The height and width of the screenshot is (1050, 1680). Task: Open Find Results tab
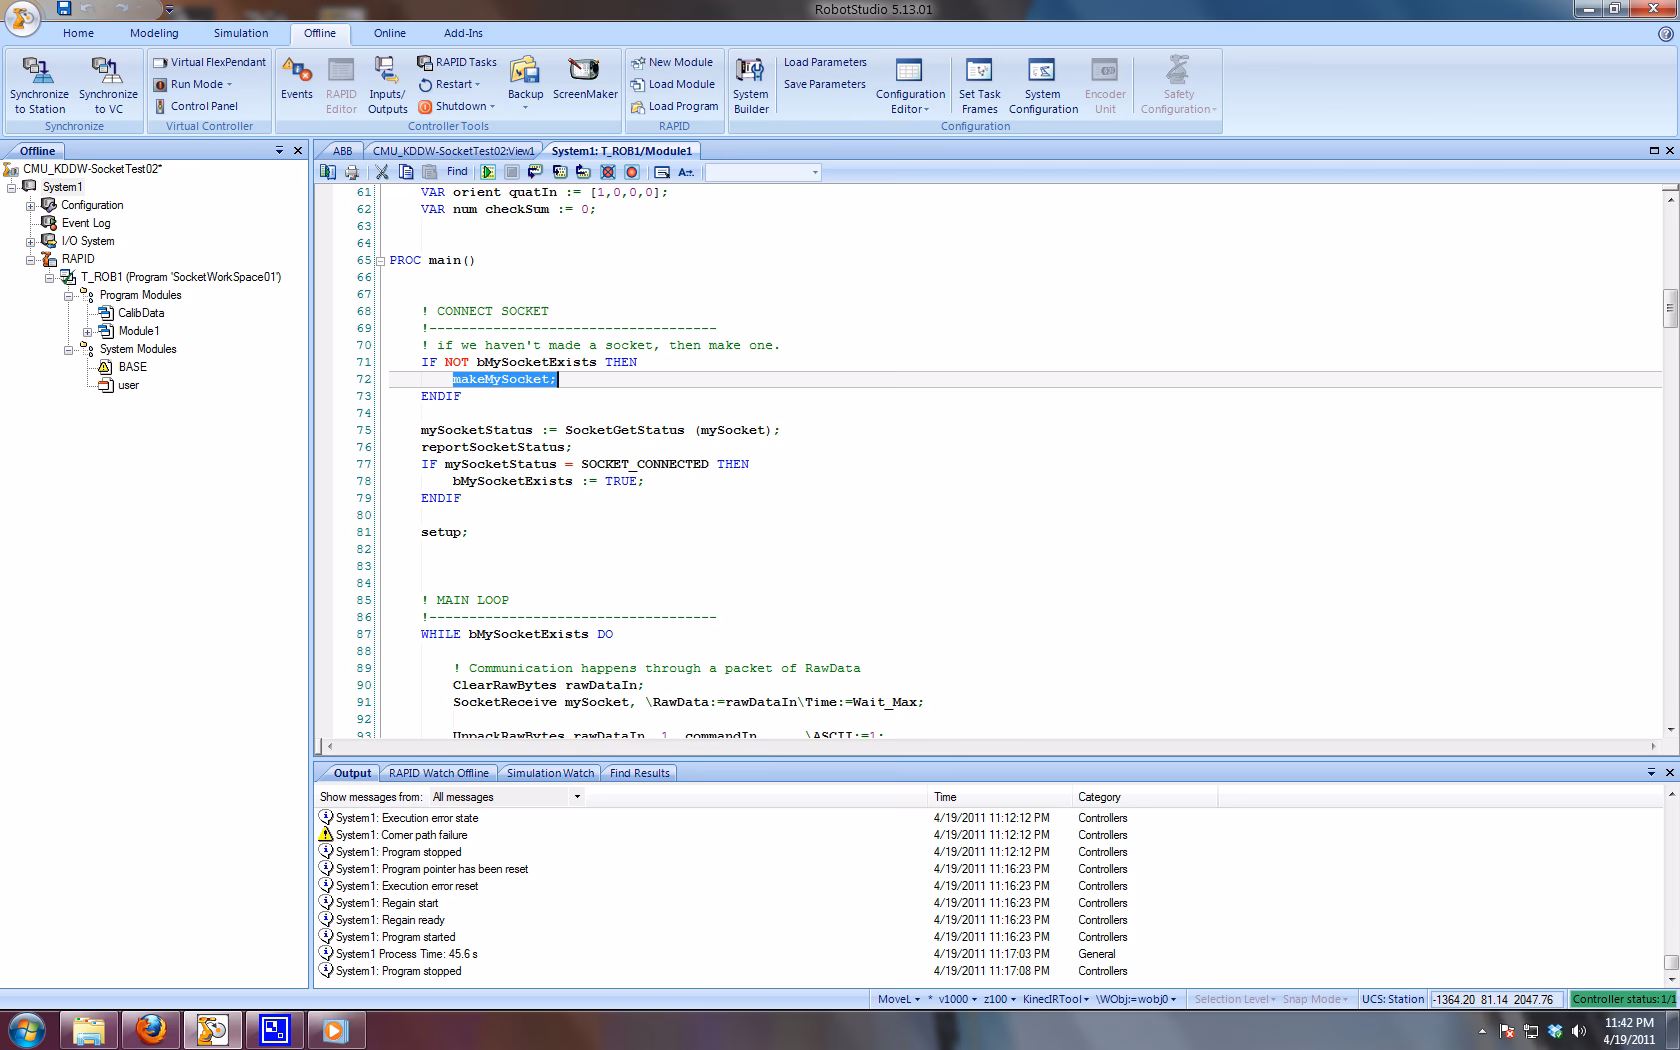pos(640,773)
